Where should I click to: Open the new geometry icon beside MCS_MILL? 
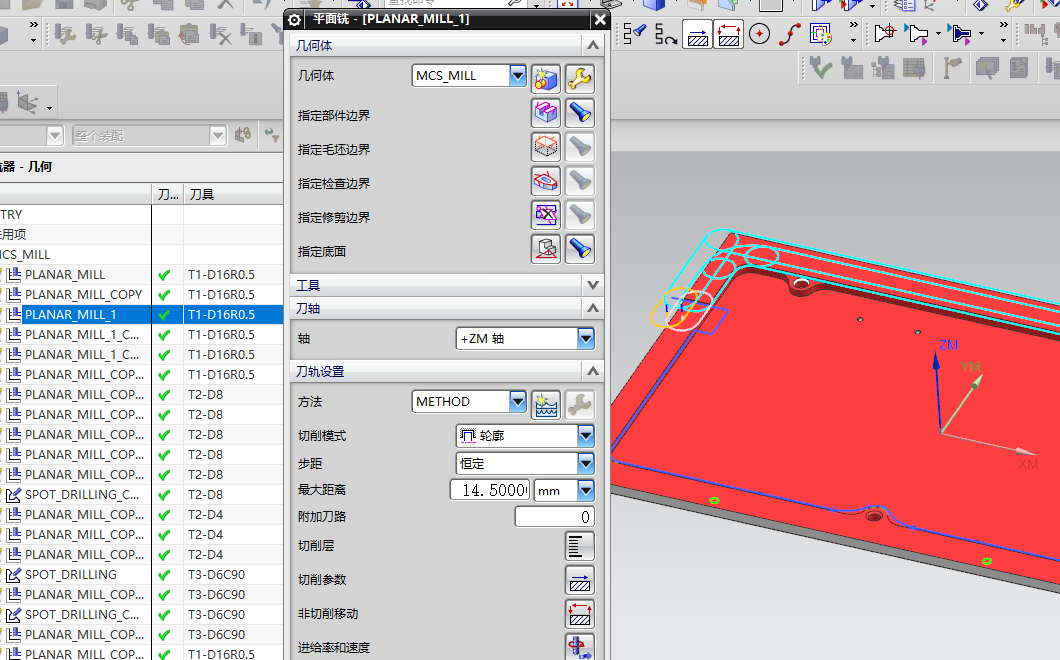click(546, 78)
